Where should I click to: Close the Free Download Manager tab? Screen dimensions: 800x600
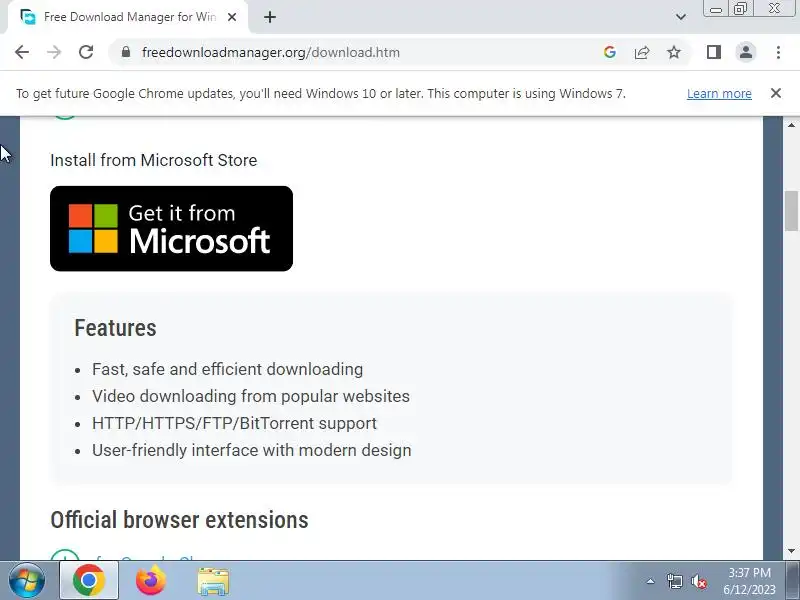coord(232,17)
